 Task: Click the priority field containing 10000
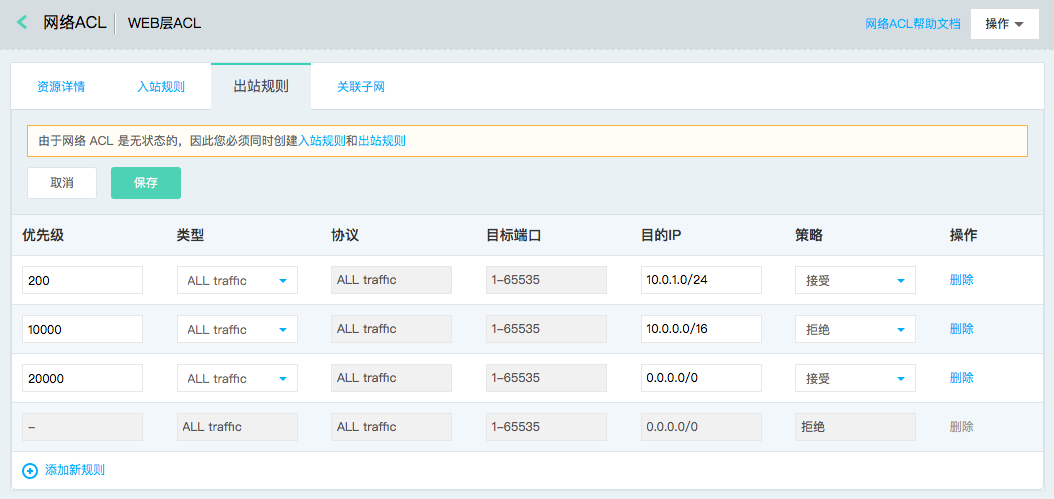click(x=83, y=330)
